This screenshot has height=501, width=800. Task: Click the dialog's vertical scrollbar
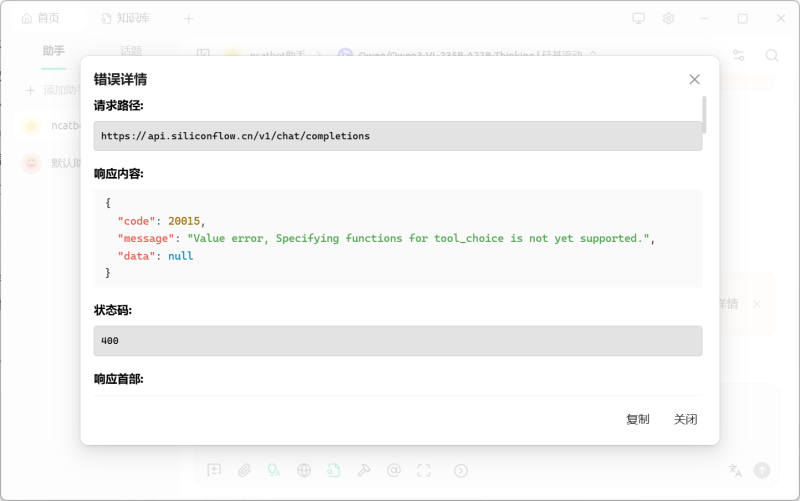705,115
